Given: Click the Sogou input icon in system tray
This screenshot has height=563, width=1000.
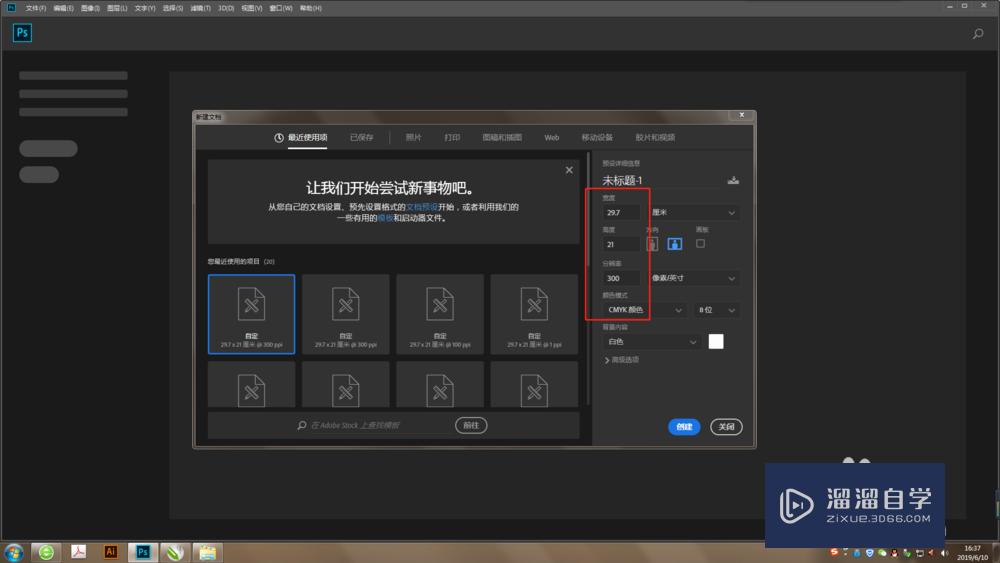Looking at the screenshot, I should pyautogui.click(x=834, y=552).
